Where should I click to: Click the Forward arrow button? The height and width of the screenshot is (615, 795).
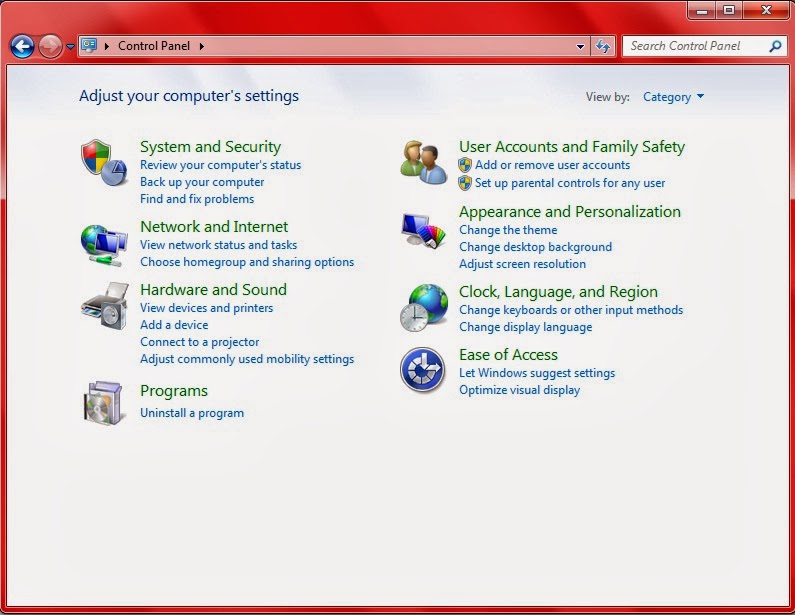(50, 47)
